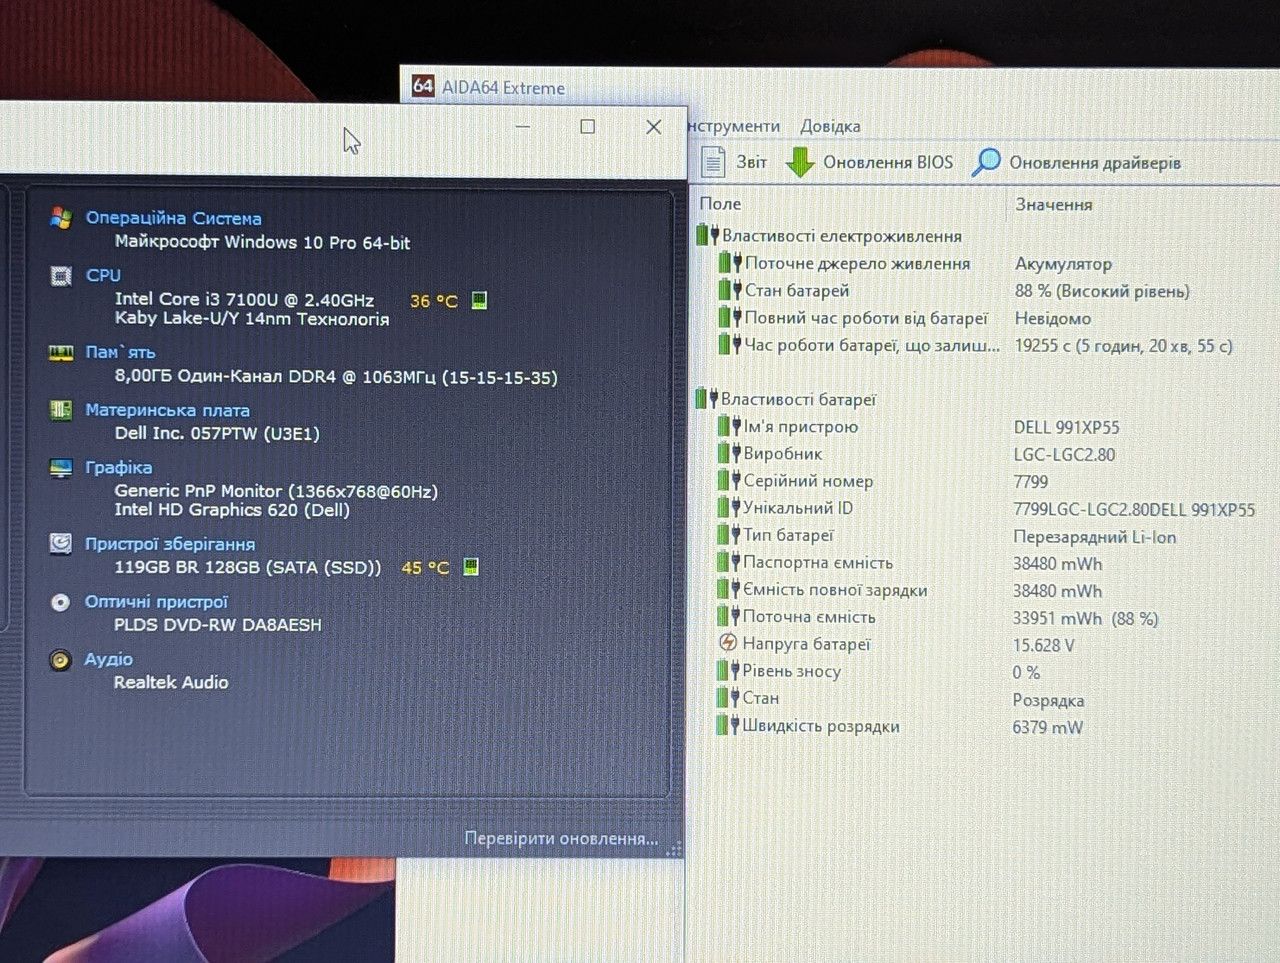The width and height of the screenshot is (1280, 963).
Task: Minimize the Speccy window
Action: click(523, 127)
